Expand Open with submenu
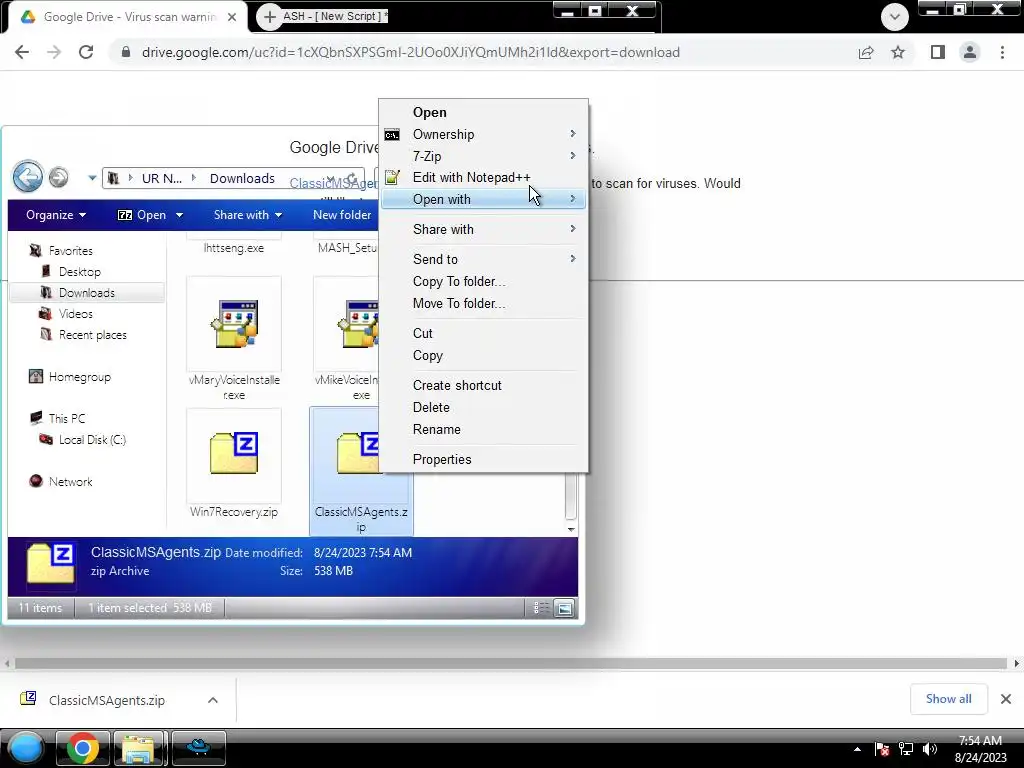 coord(483,199)
